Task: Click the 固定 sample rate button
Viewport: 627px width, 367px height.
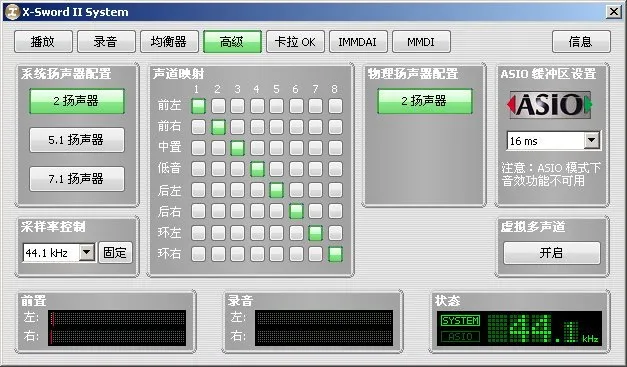Action: [115, 253]
